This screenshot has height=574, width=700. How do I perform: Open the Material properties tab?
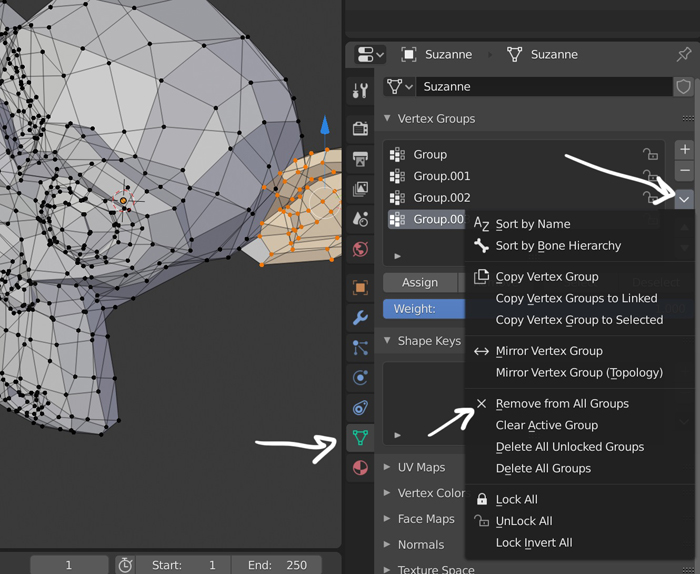[360, 468]
